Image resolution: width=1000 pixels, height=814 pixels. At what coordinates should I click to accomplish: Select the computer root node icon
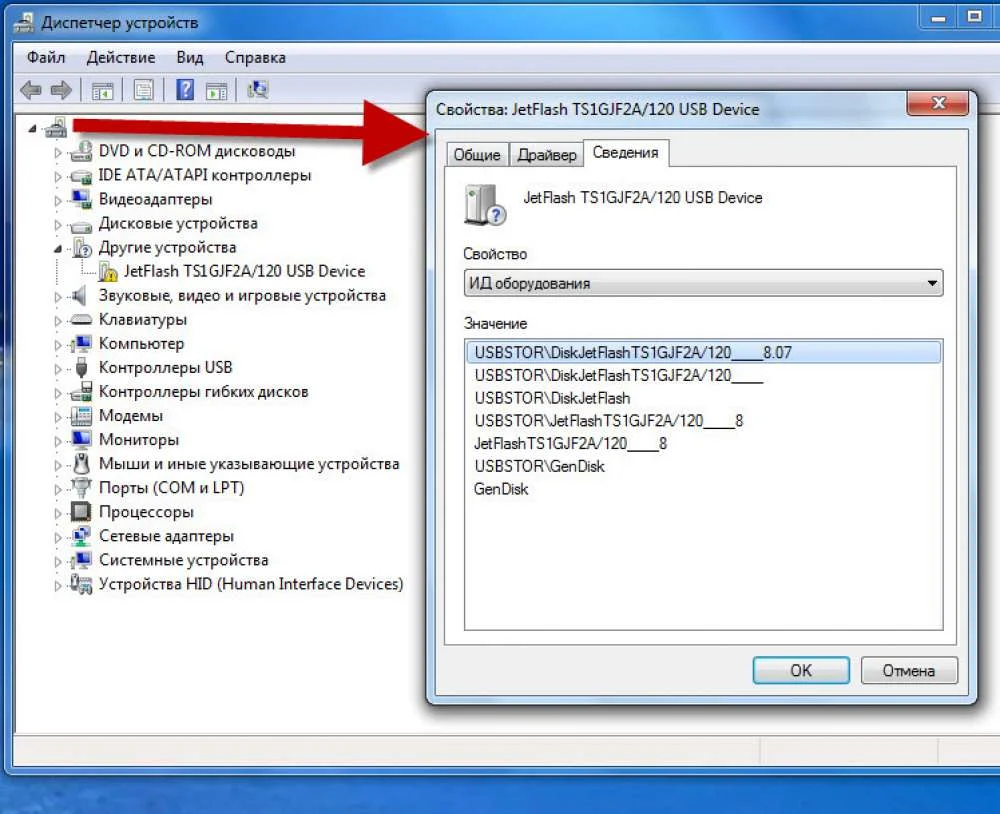(55, 127)
